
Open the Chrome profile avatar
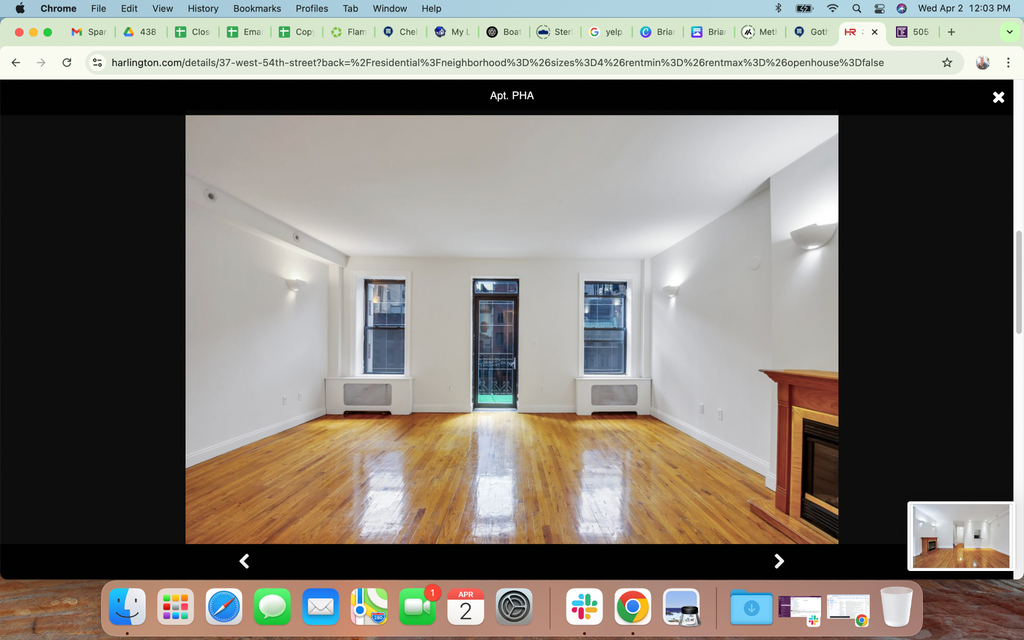click(x=982, y=63)
